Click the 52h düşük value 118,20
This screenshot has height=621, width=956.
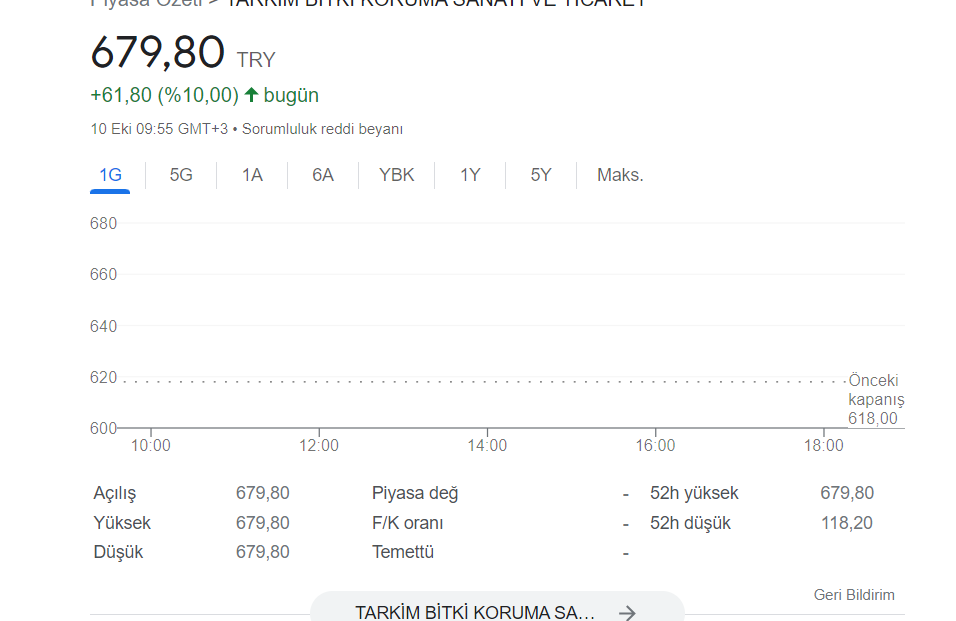pos(847,523)
